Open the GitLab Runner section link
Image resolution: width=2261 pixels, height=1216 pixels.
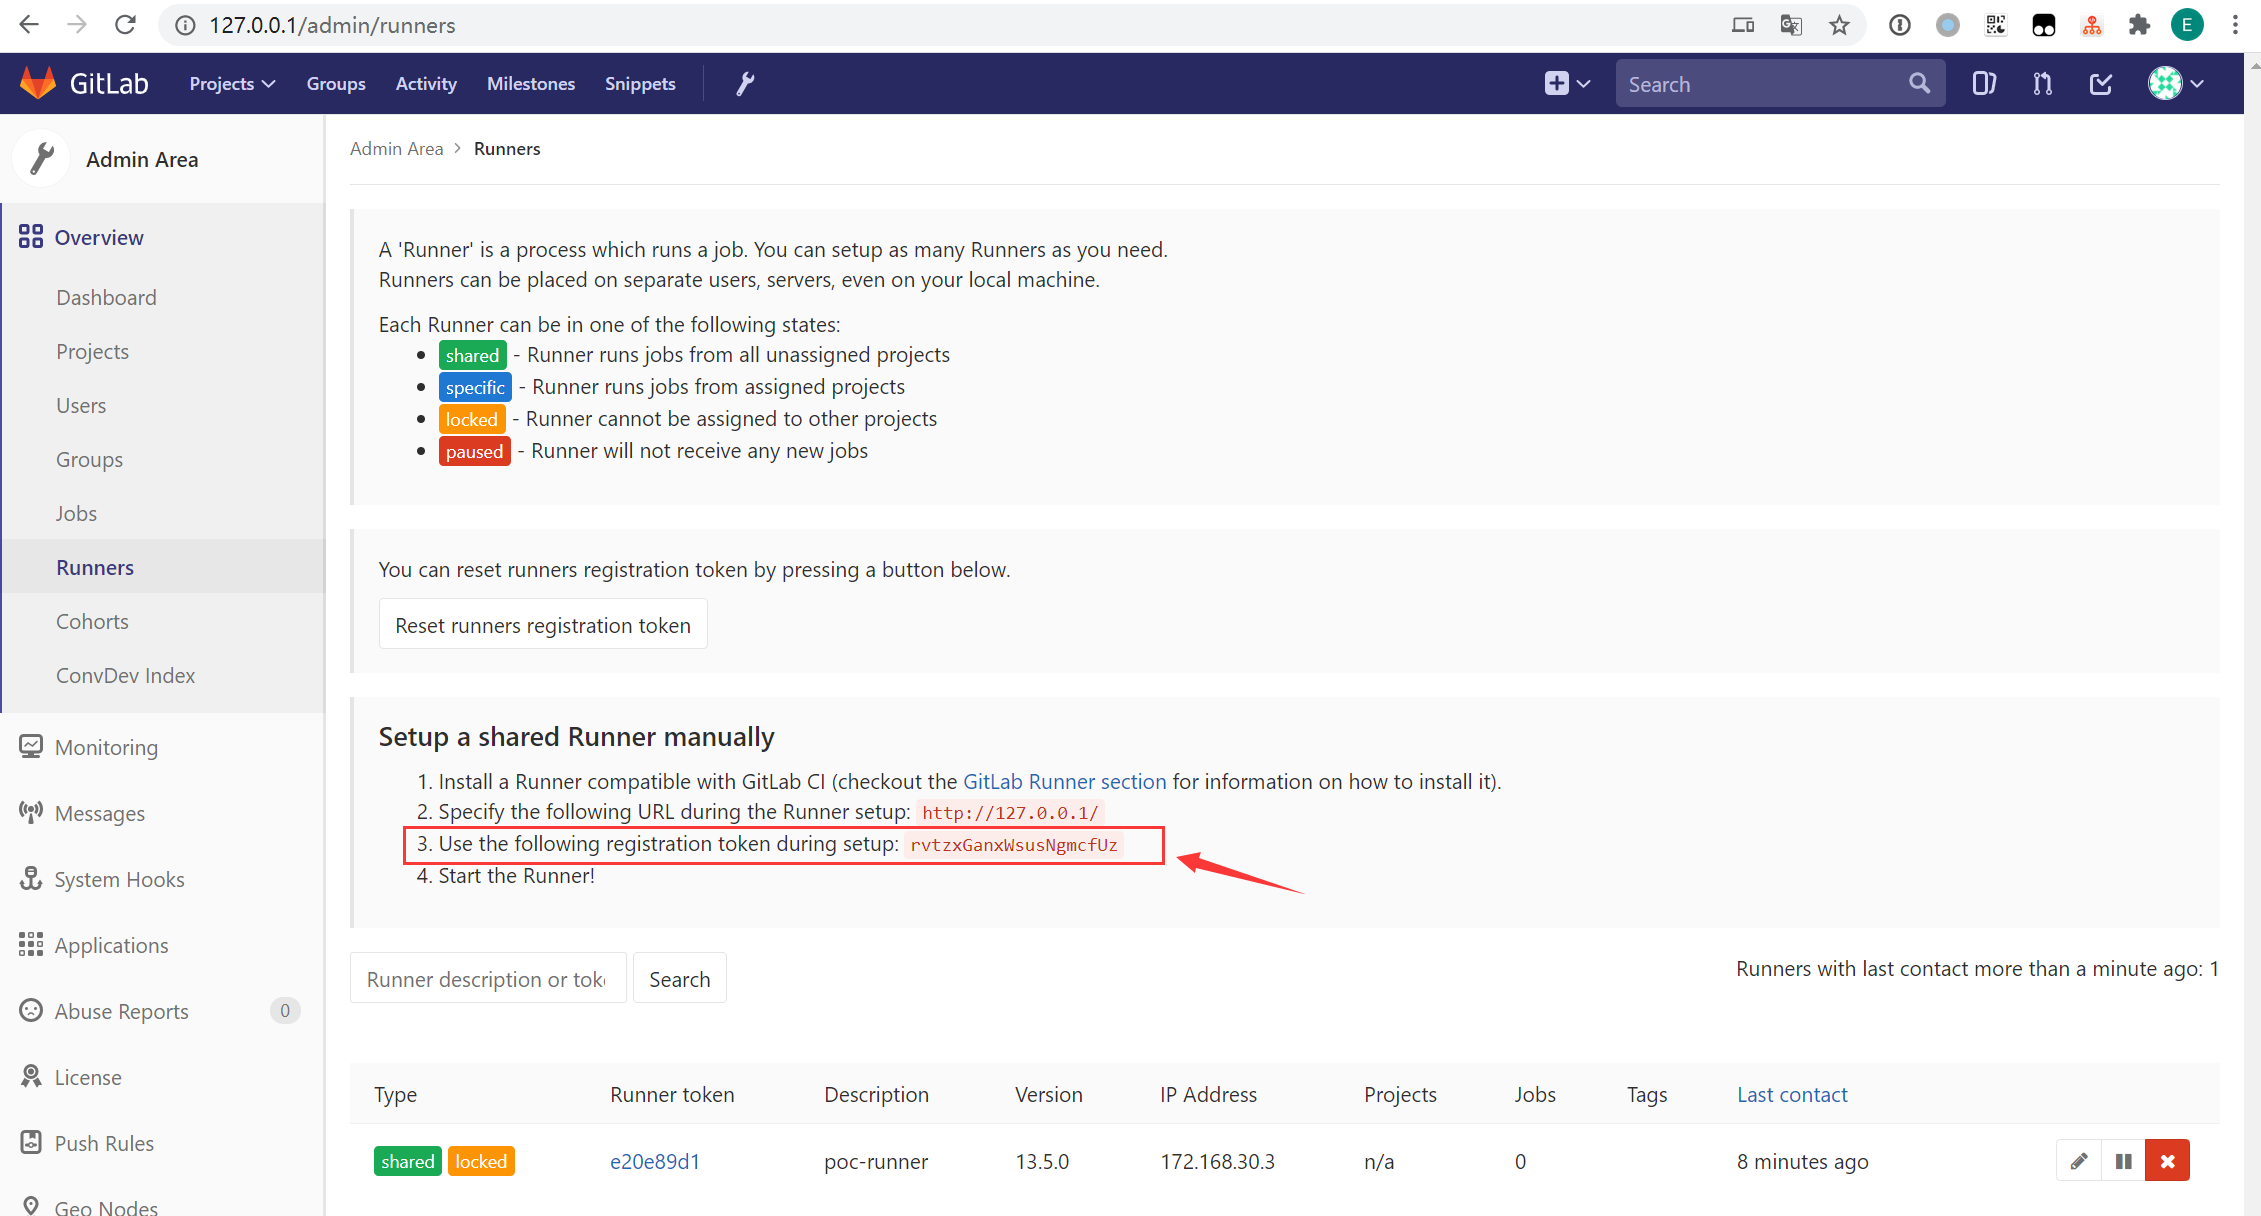(x=1064, y=781)
